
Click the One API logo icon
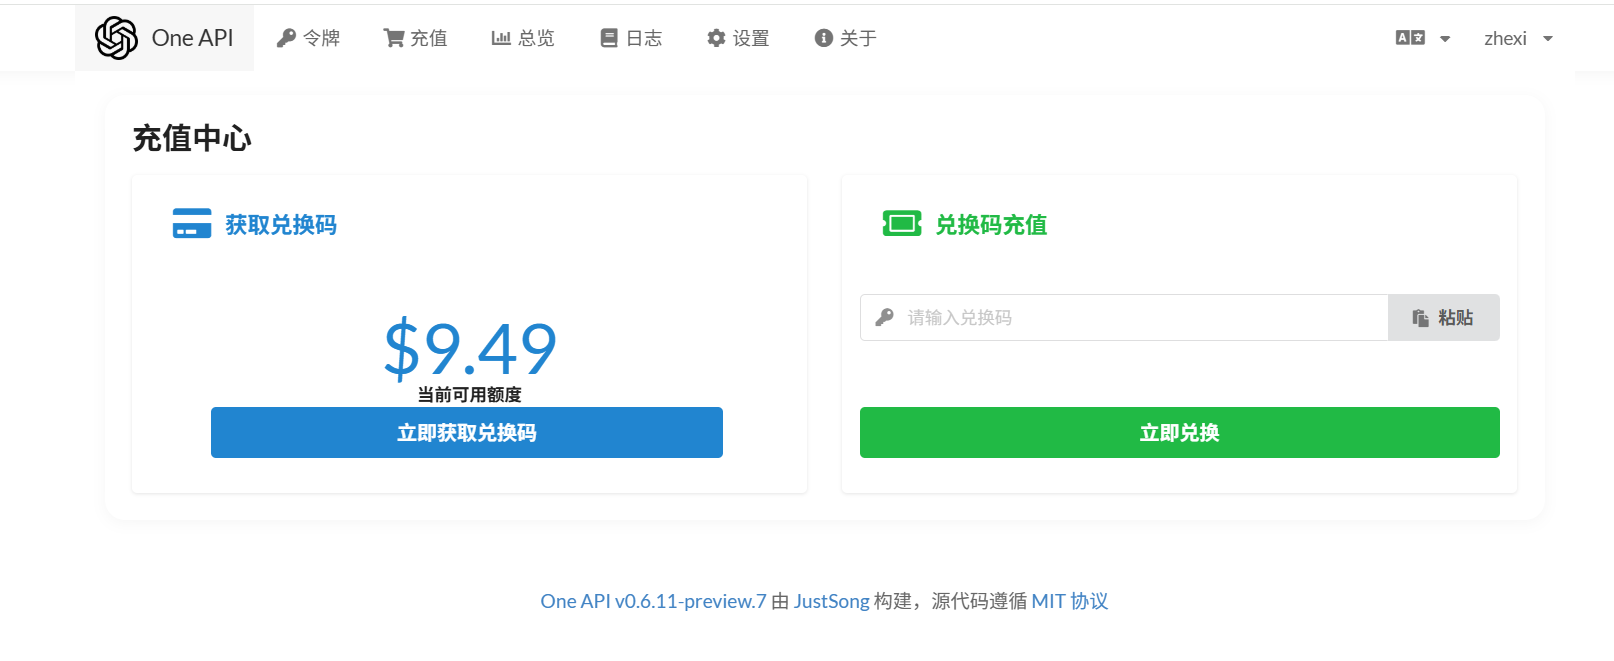point(116,38)
